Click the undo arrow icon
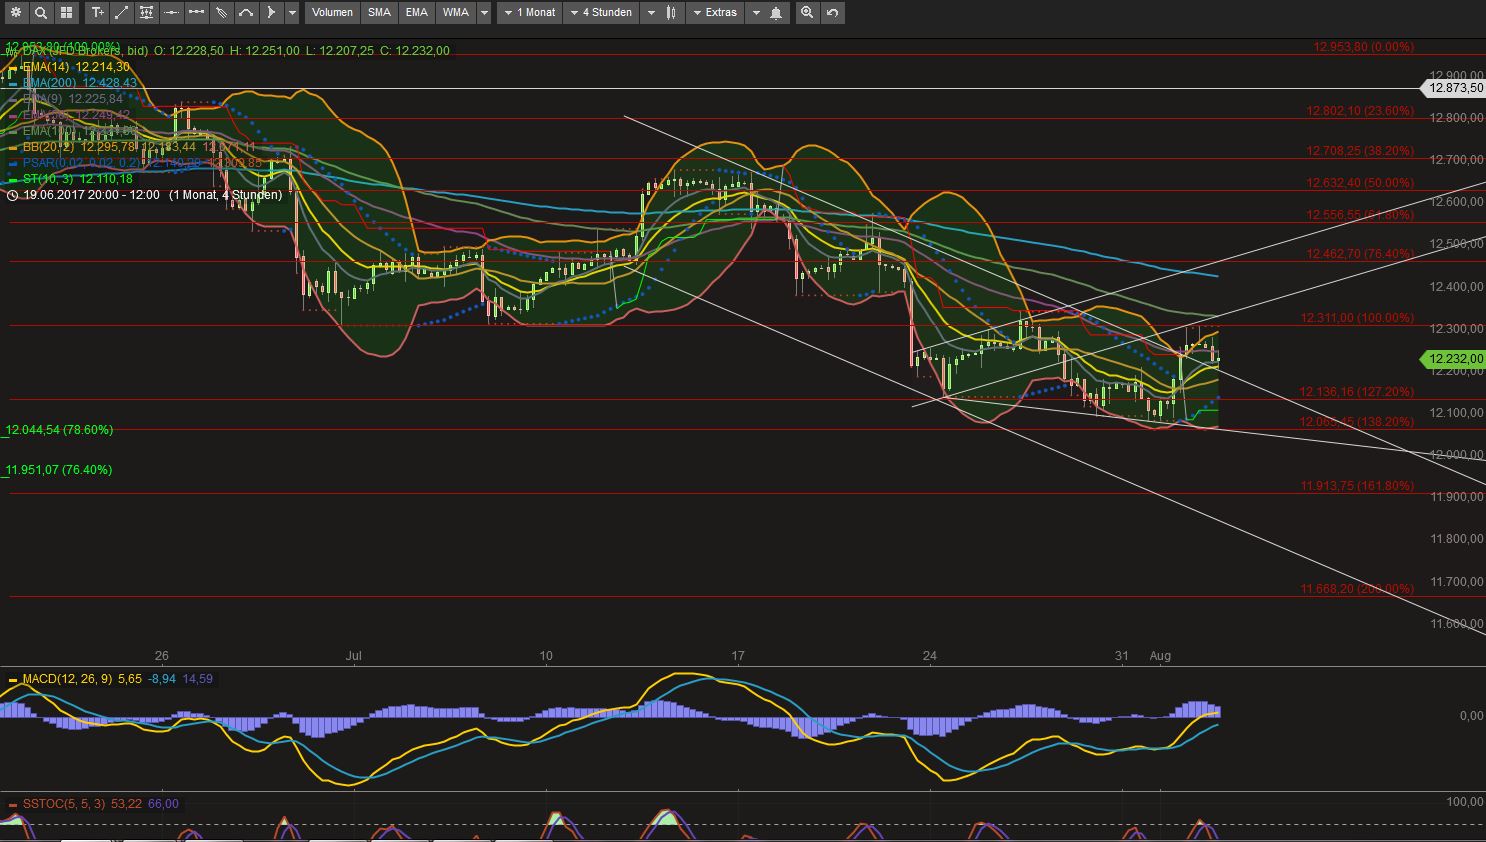Image resolution: width=1486 pixels, height=842 pixels. (x=833, y=12)
